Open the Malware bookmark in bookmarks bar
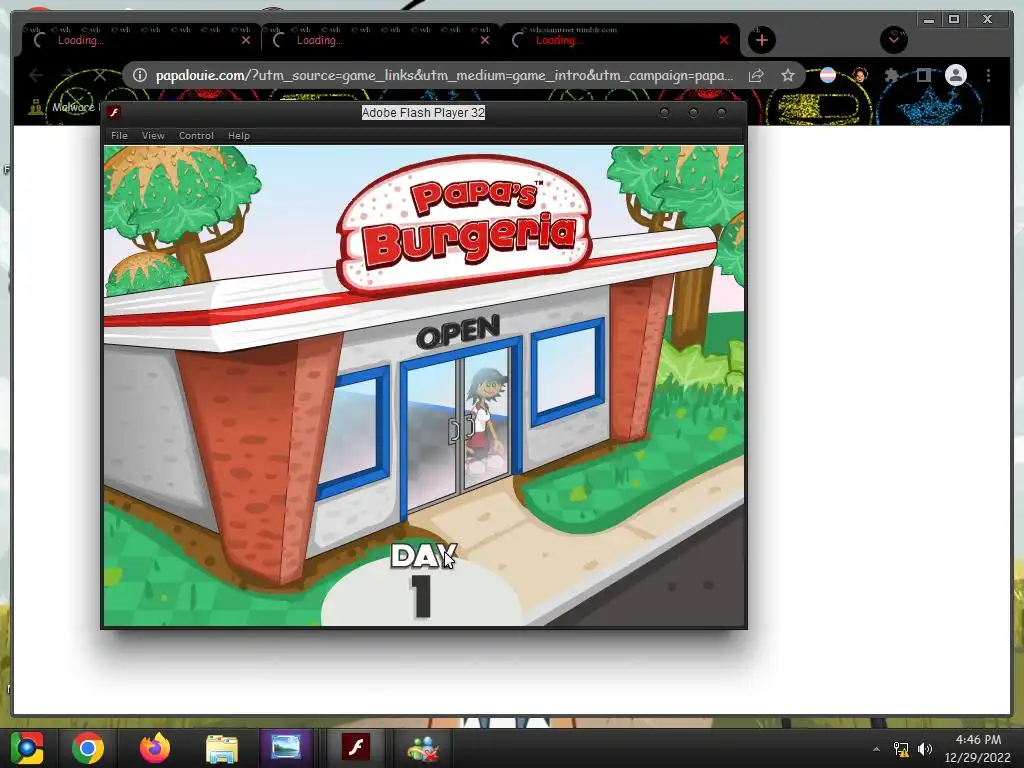Image resolution: width=1024 pixels, height=768 pixels. (62, 107)
